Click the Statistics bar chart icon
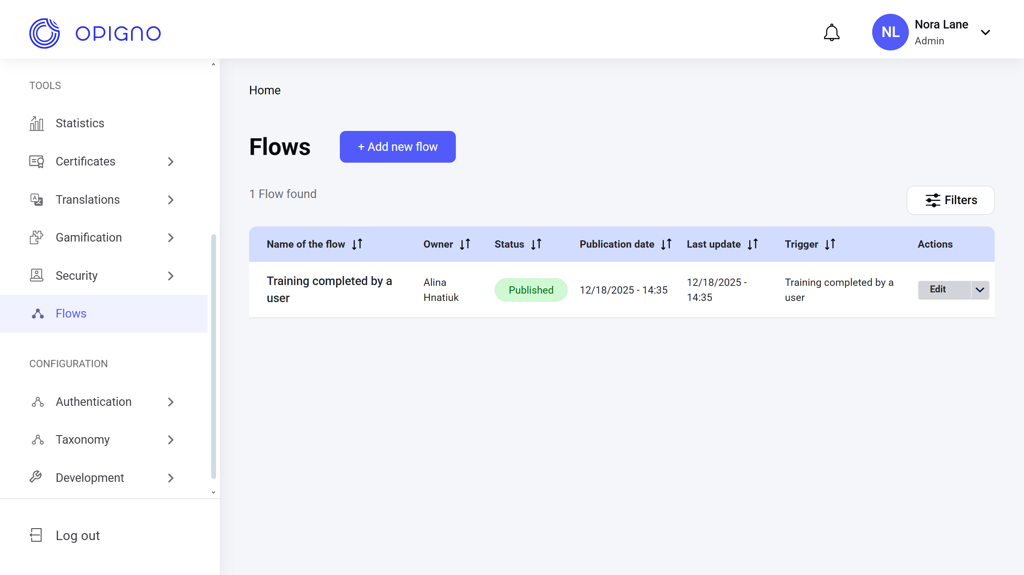The width and height of the screenshot is (1024, 575). pyautogui.click(x=37, y=123)
